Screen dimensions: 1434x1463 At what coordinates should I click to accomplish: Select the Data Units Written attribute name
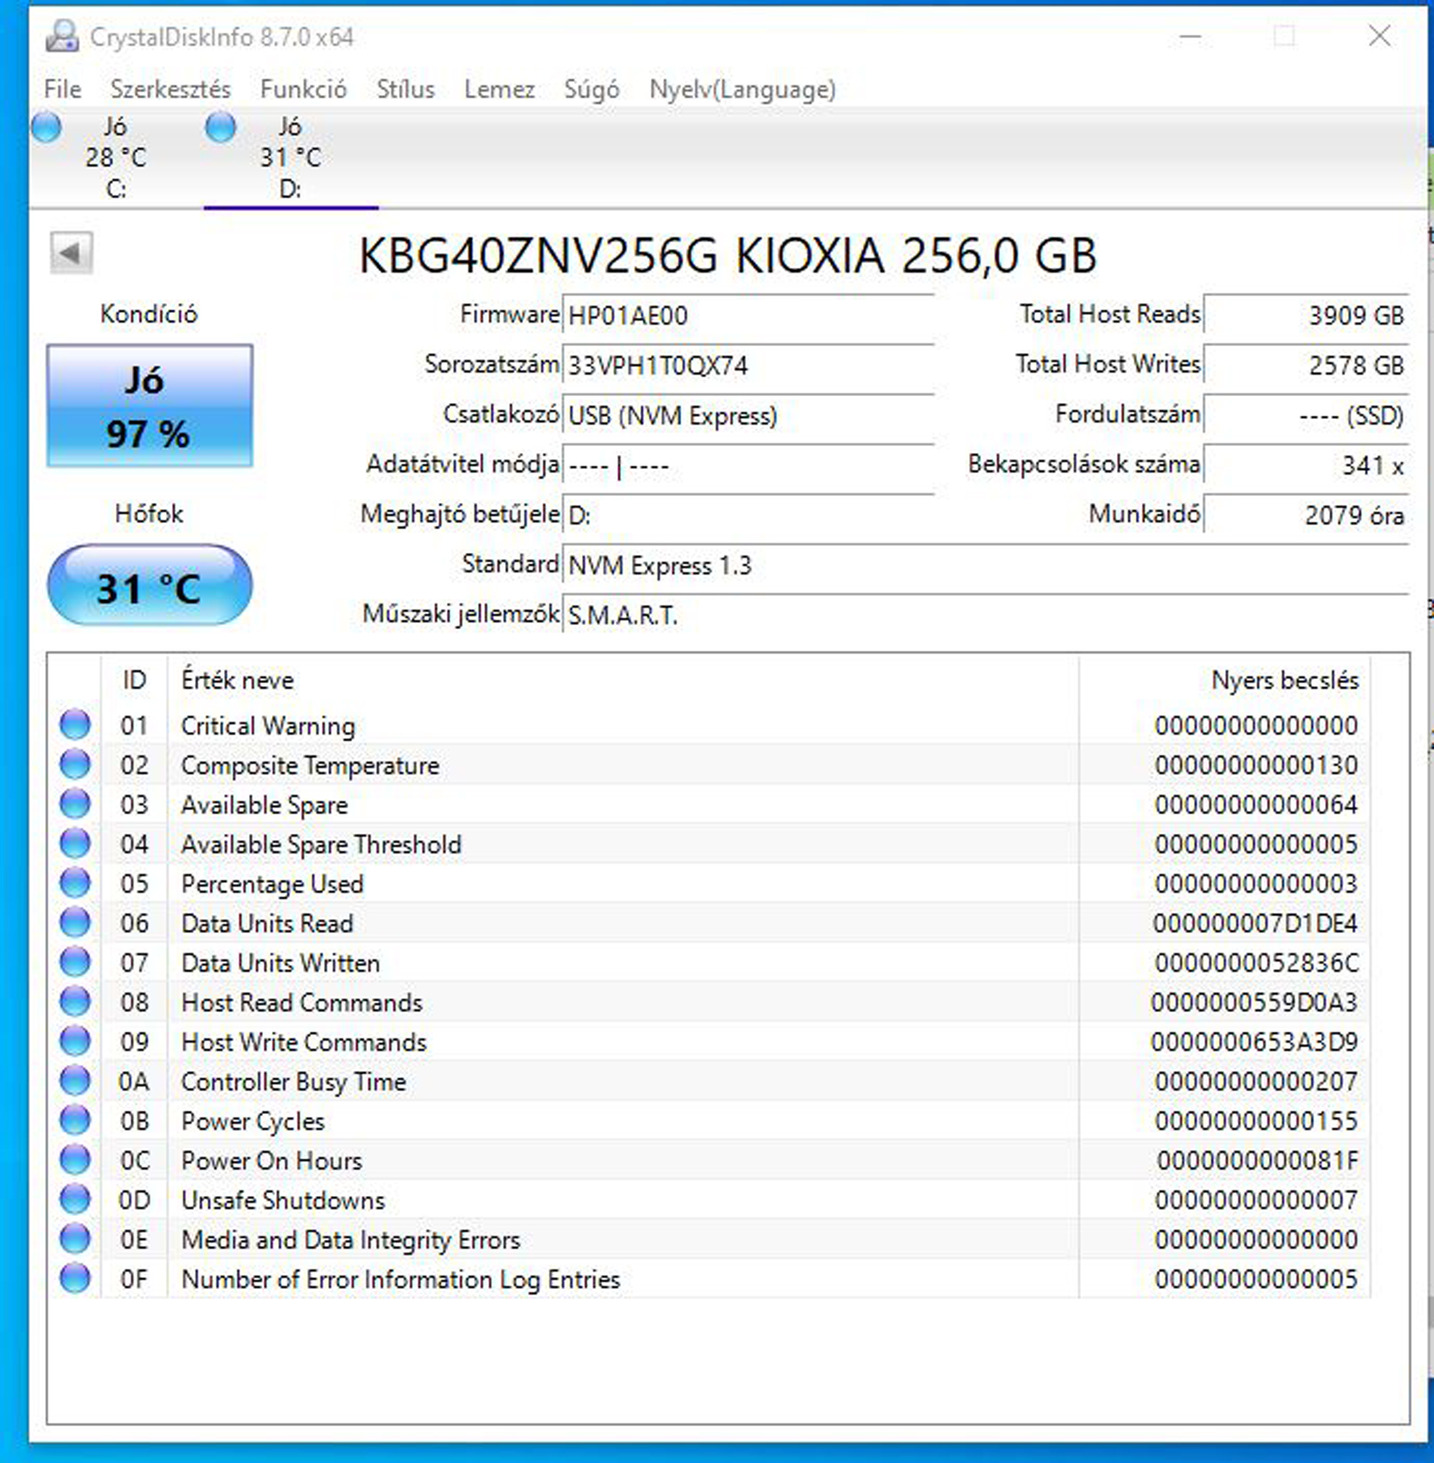click(280, 963)
